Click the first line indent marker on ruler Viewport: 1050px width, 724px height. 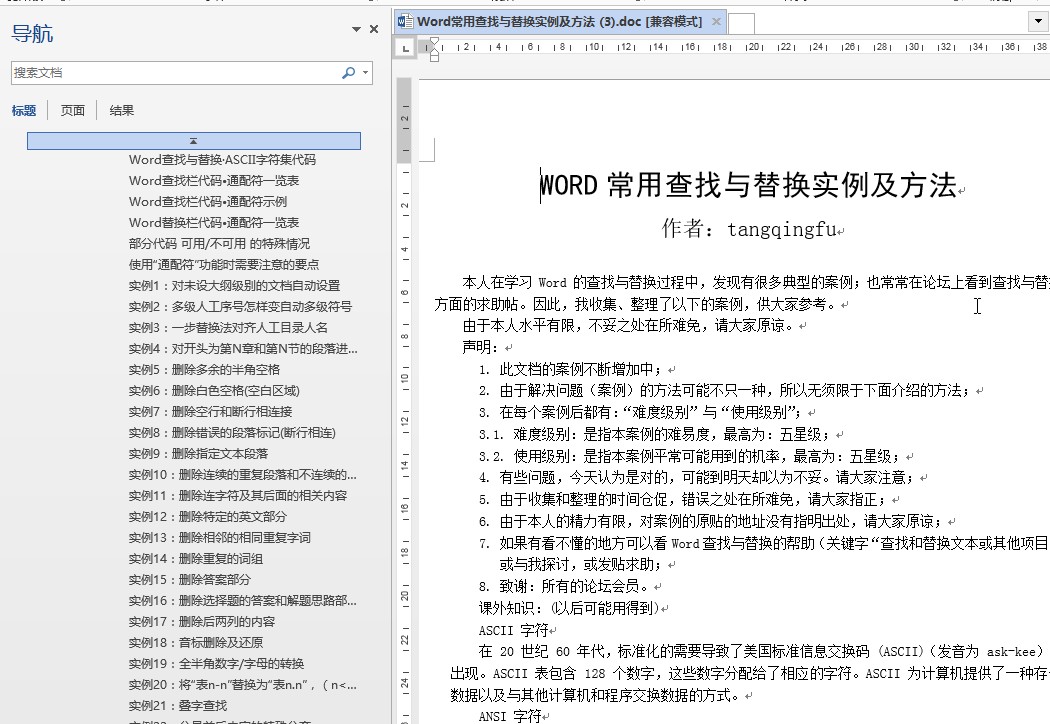click(x=433, y=42)
